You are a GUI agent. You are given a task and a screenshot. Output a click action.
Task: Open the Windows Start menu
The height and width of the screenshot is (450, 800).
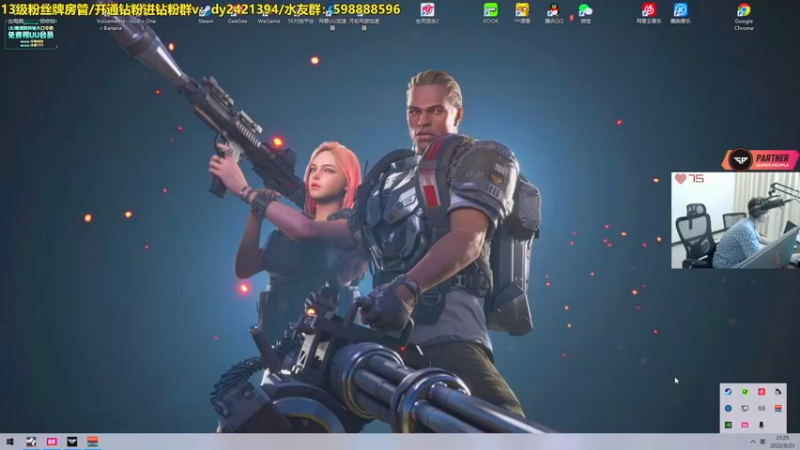coord(10,441)
